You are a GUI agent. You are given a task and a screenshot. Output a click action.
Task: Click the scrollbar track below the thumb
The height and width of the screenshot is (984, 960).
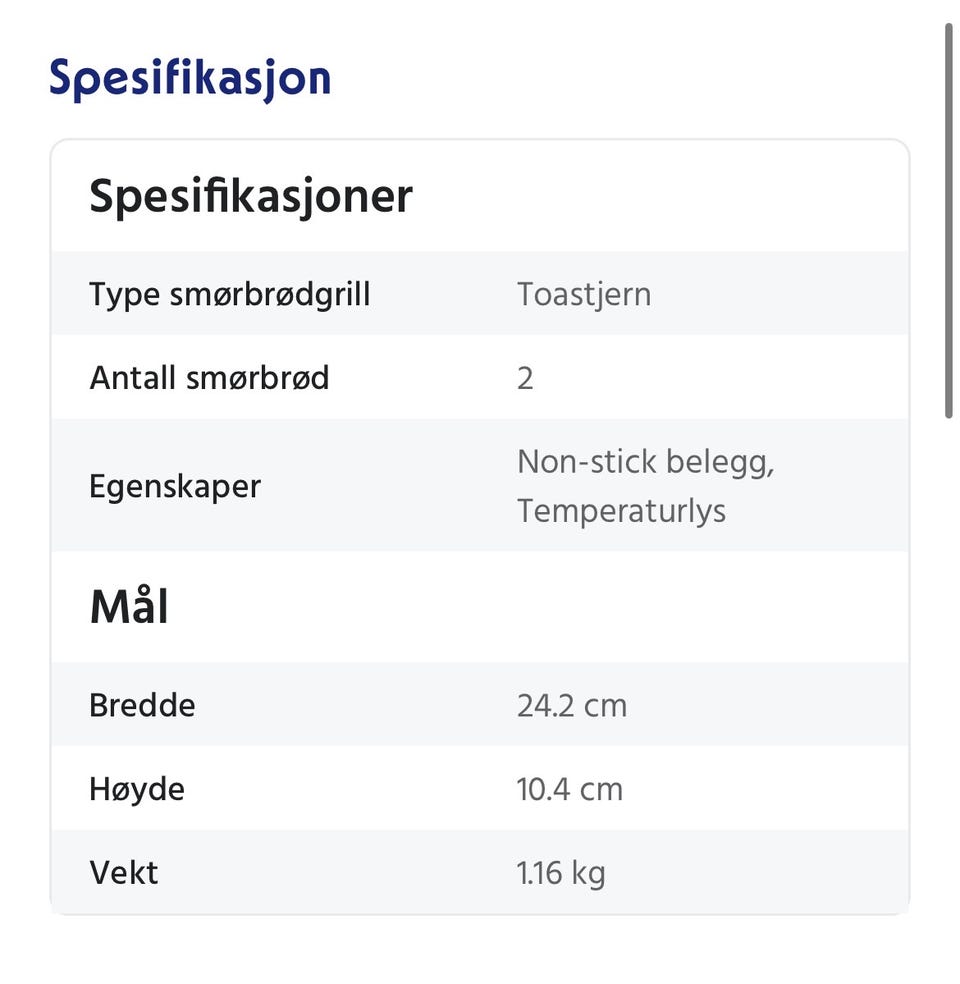(949, 690)
